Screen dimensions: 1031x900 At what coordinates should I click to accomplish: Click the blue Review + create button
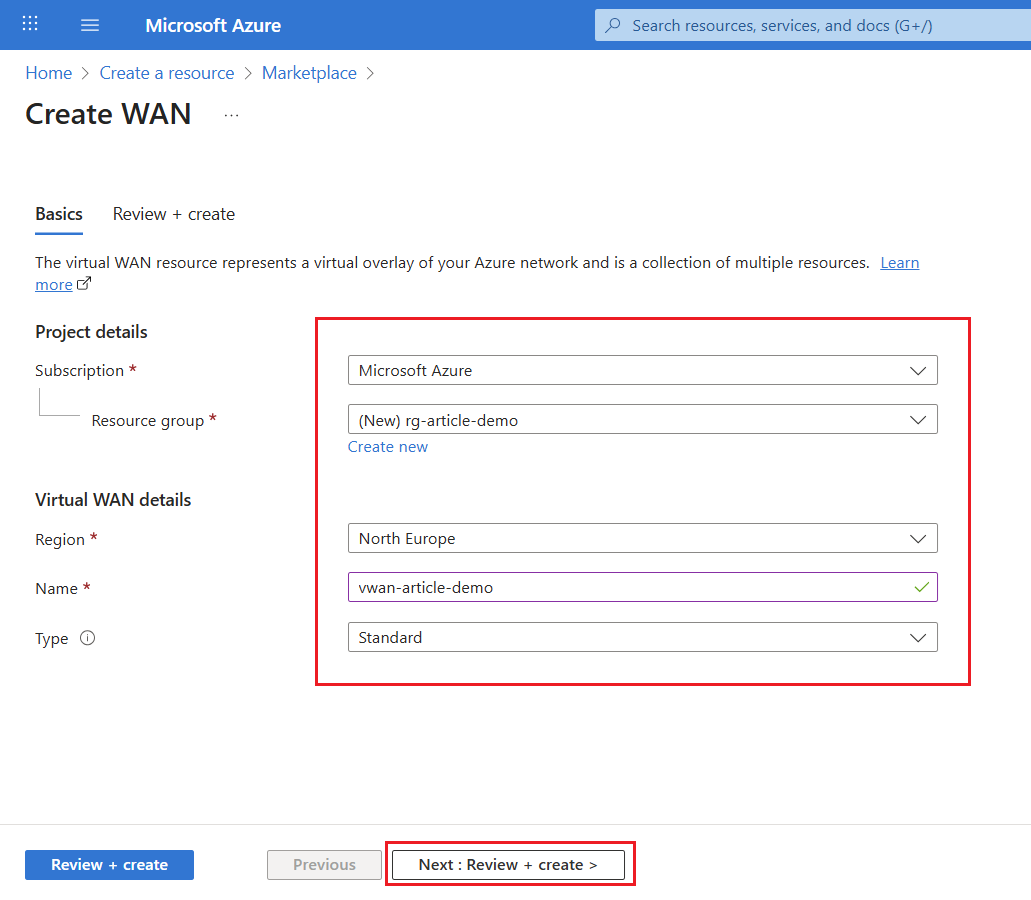pos(109,865)
